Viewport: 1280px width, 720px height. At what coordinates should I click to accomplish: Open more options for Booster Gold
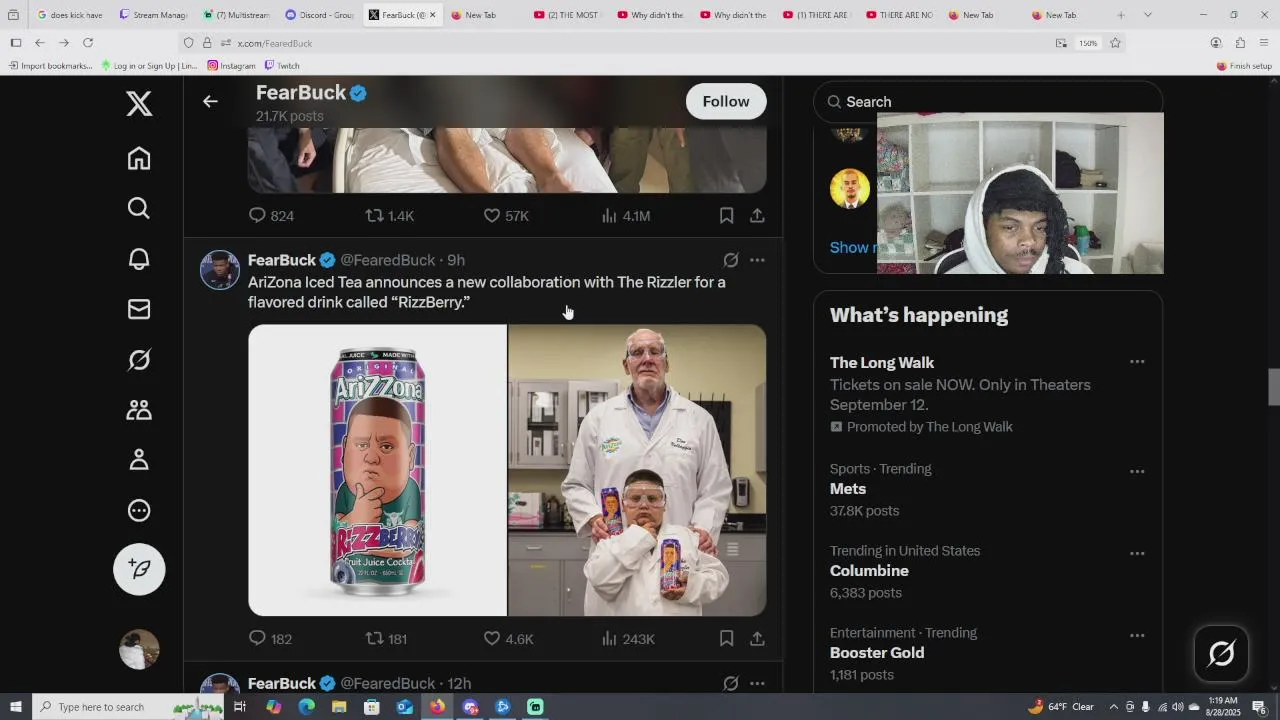(x=1137, y=635)
